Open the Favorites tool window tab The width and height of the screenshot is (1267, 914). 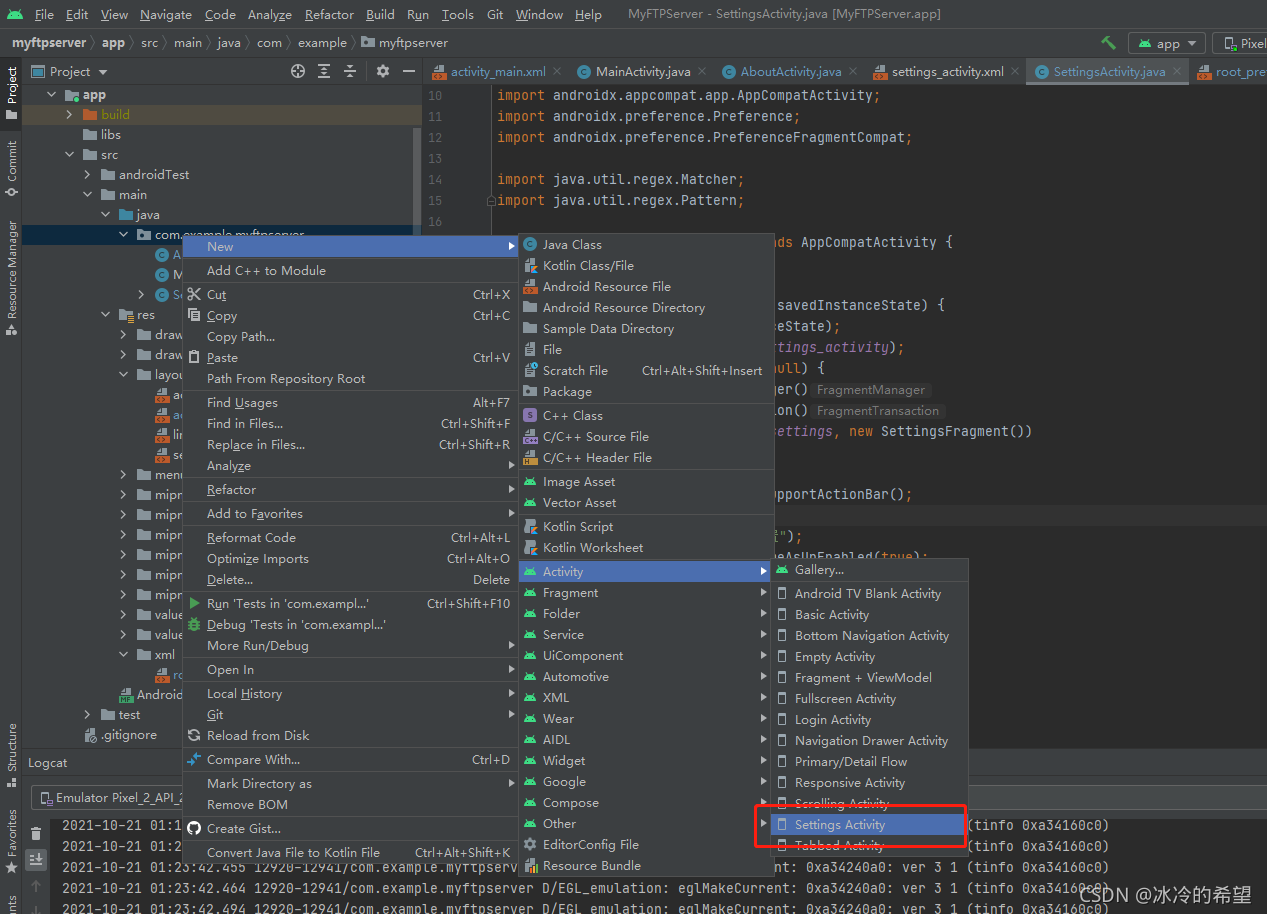(x=12, y=841)
